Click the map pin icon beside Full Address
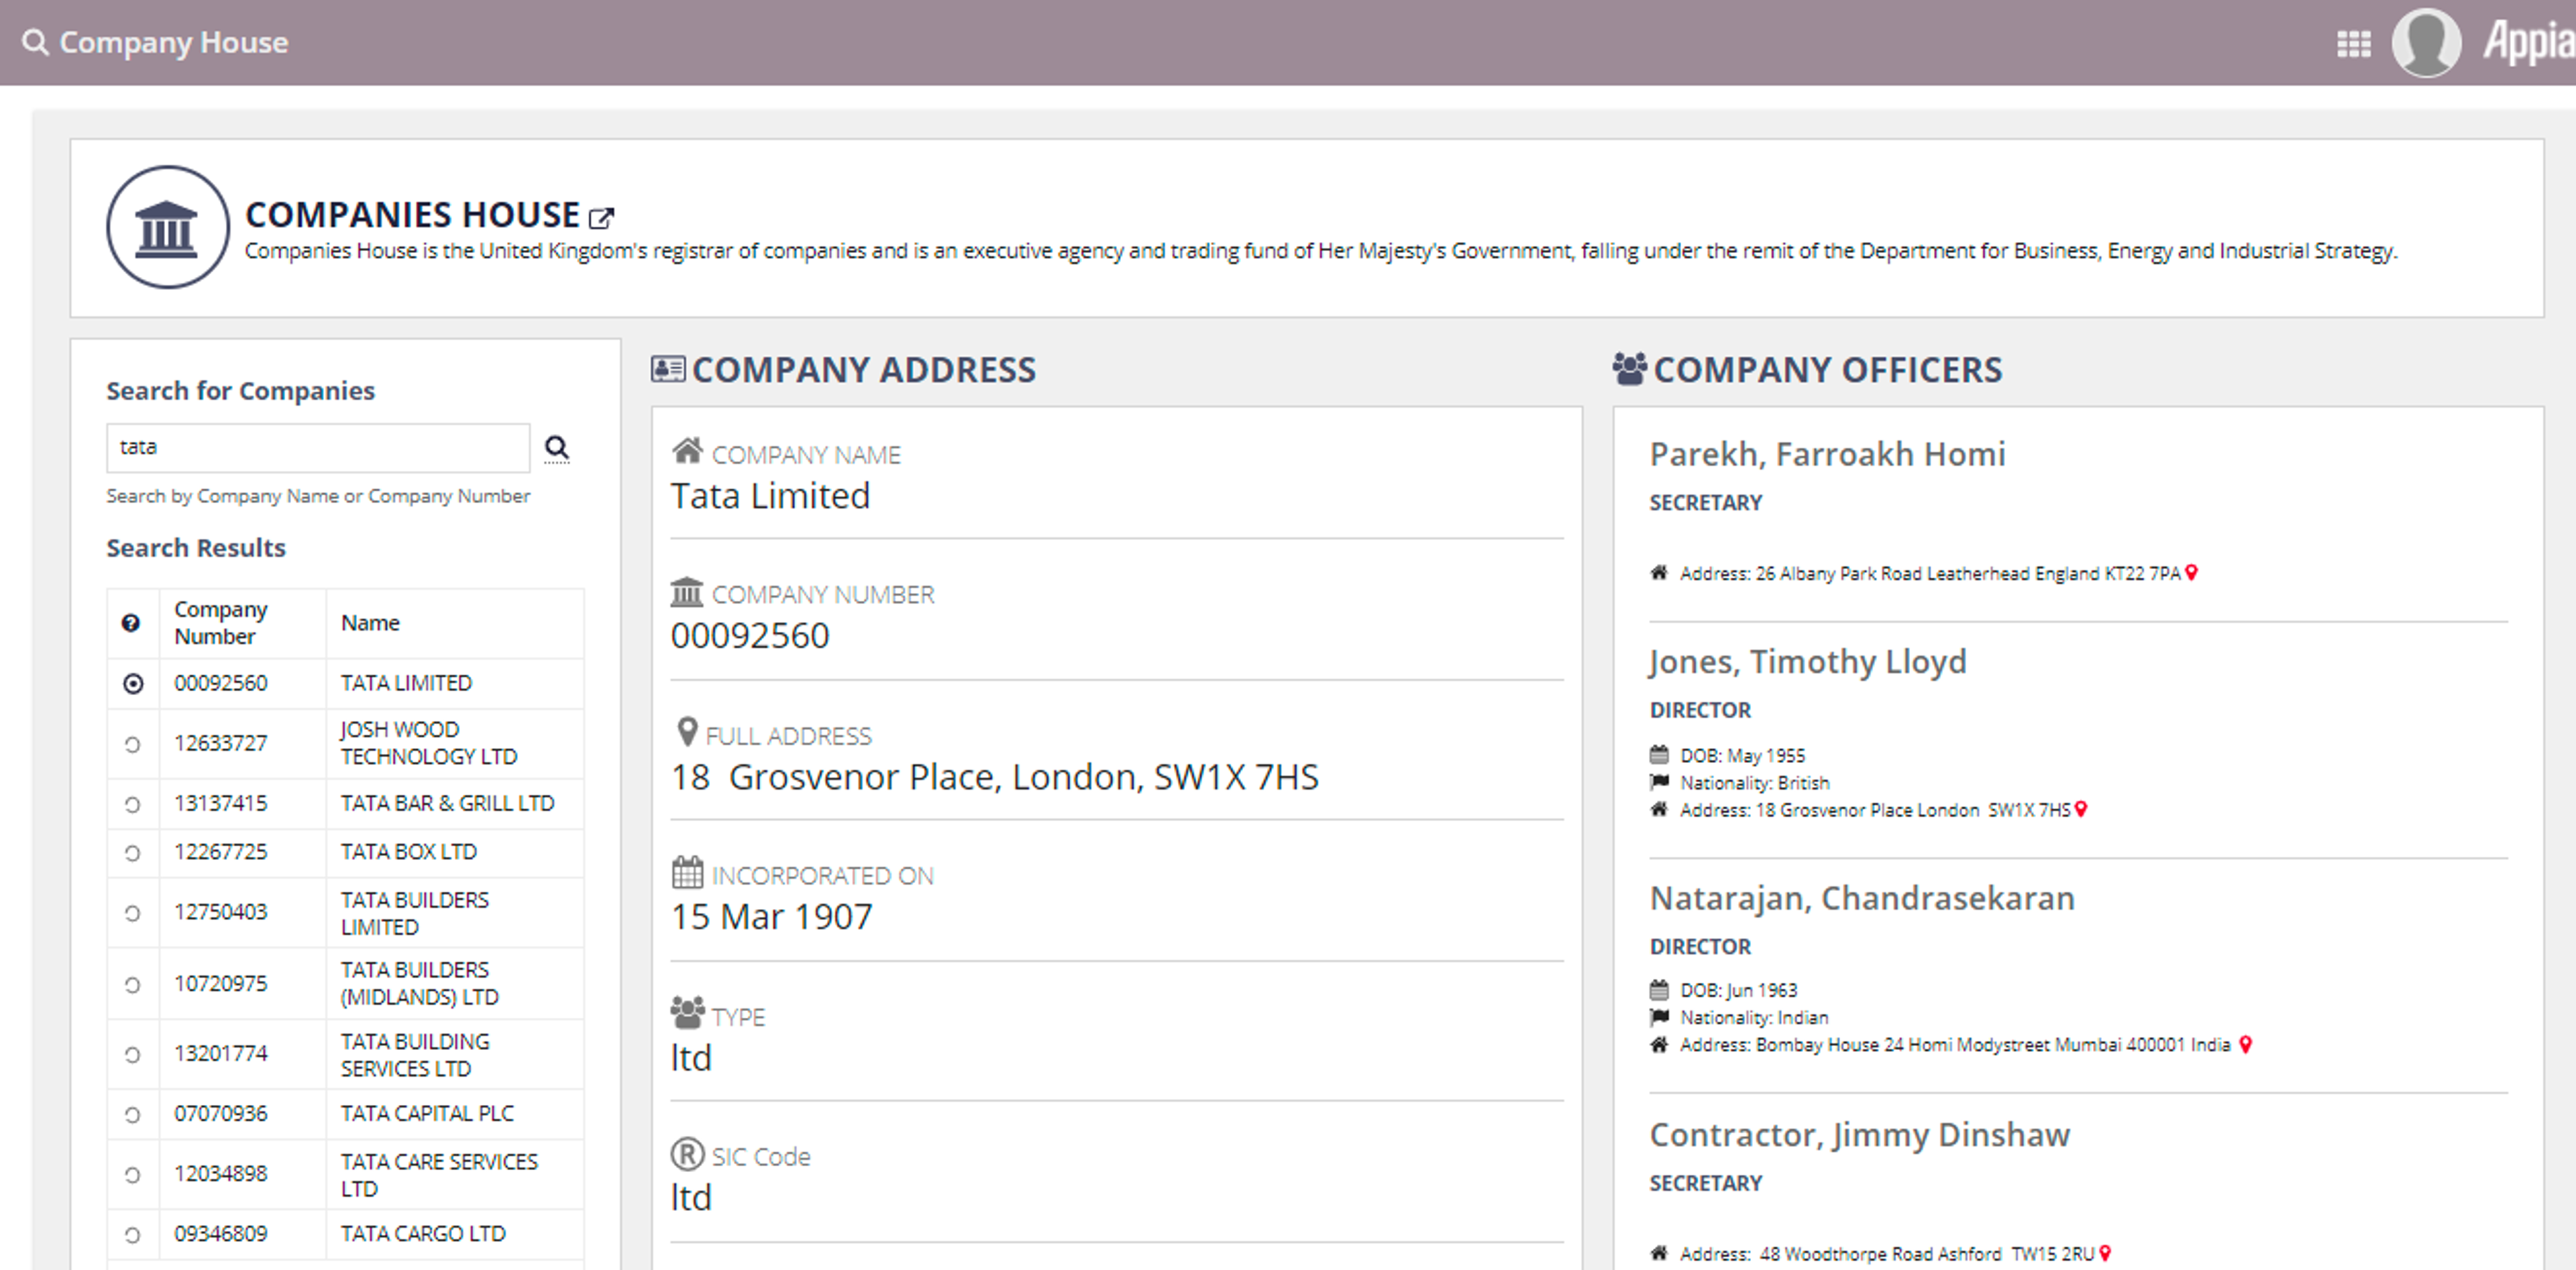Viewport: 2576px width, 1270px height. [687, 732]
